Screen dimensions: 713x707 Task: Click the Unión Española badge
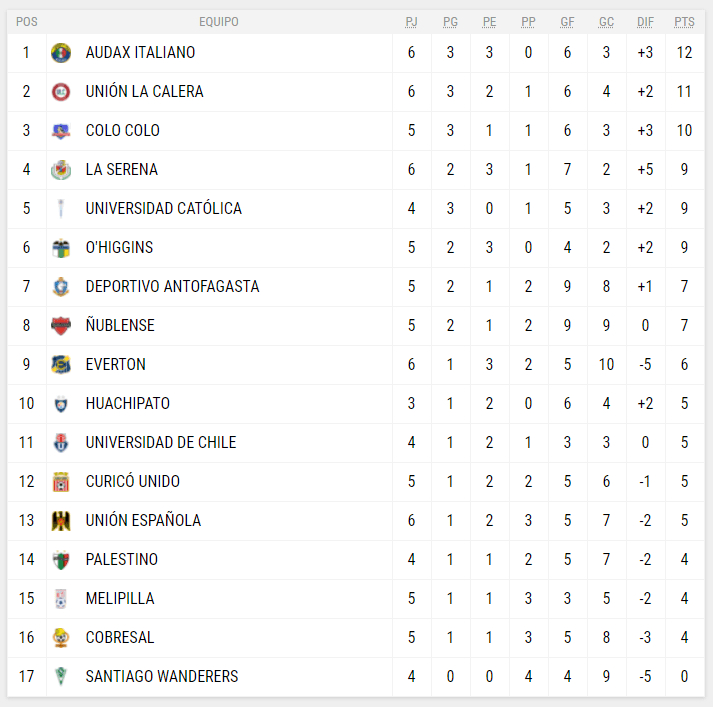61,521
